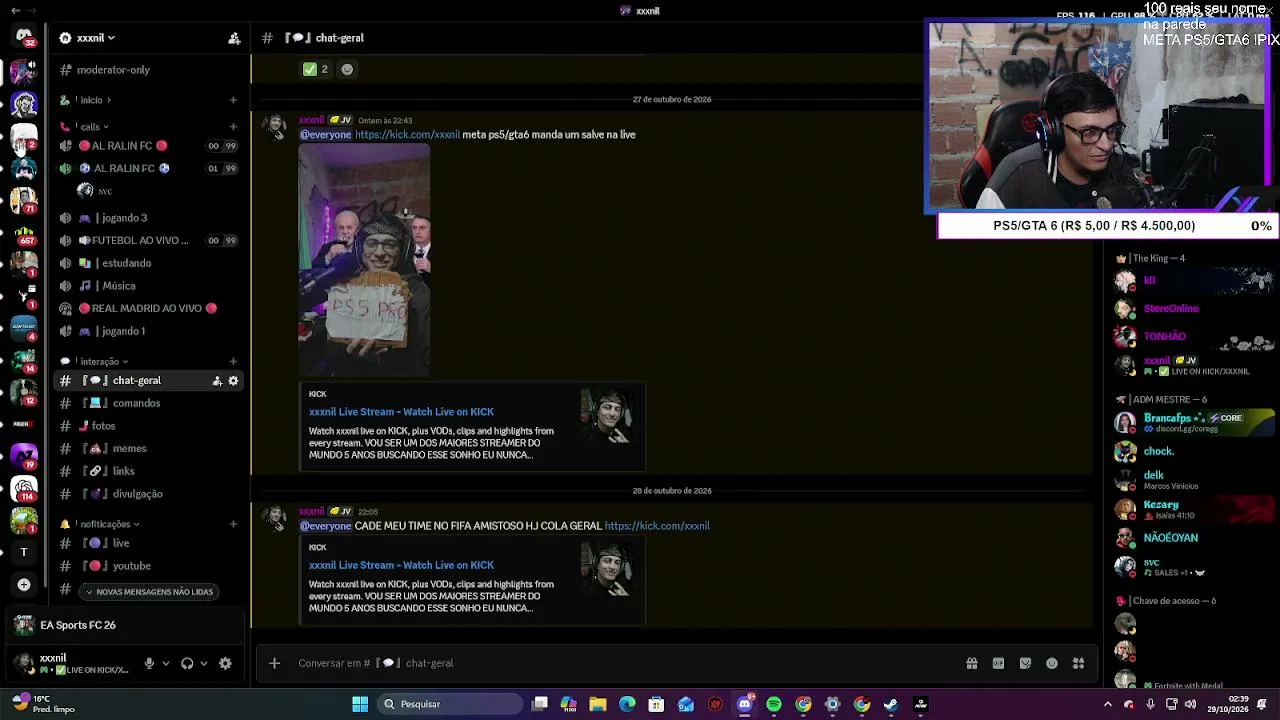The image size is (1280, 720).
Task: Open headphone output options arrow
Action: click(204, 663)
